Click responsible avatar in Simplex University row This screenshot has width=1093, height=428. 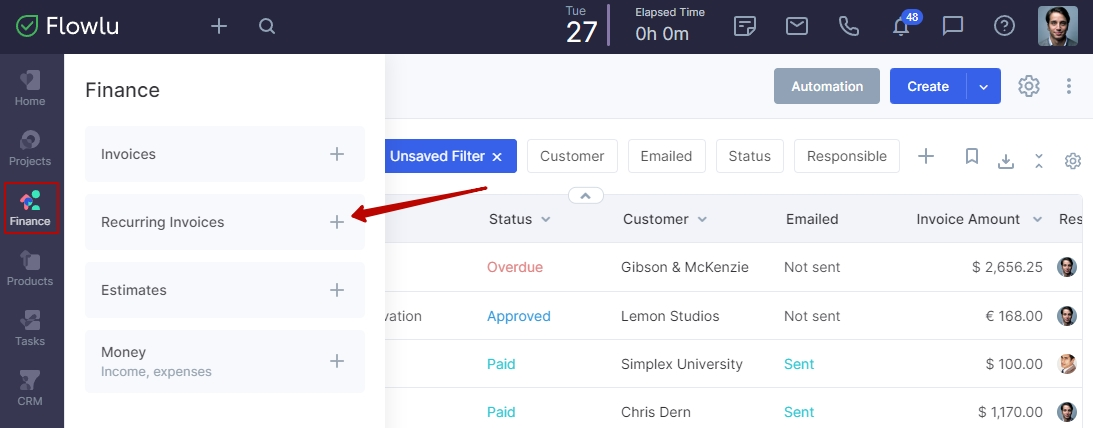click(x=1067, y=364)
